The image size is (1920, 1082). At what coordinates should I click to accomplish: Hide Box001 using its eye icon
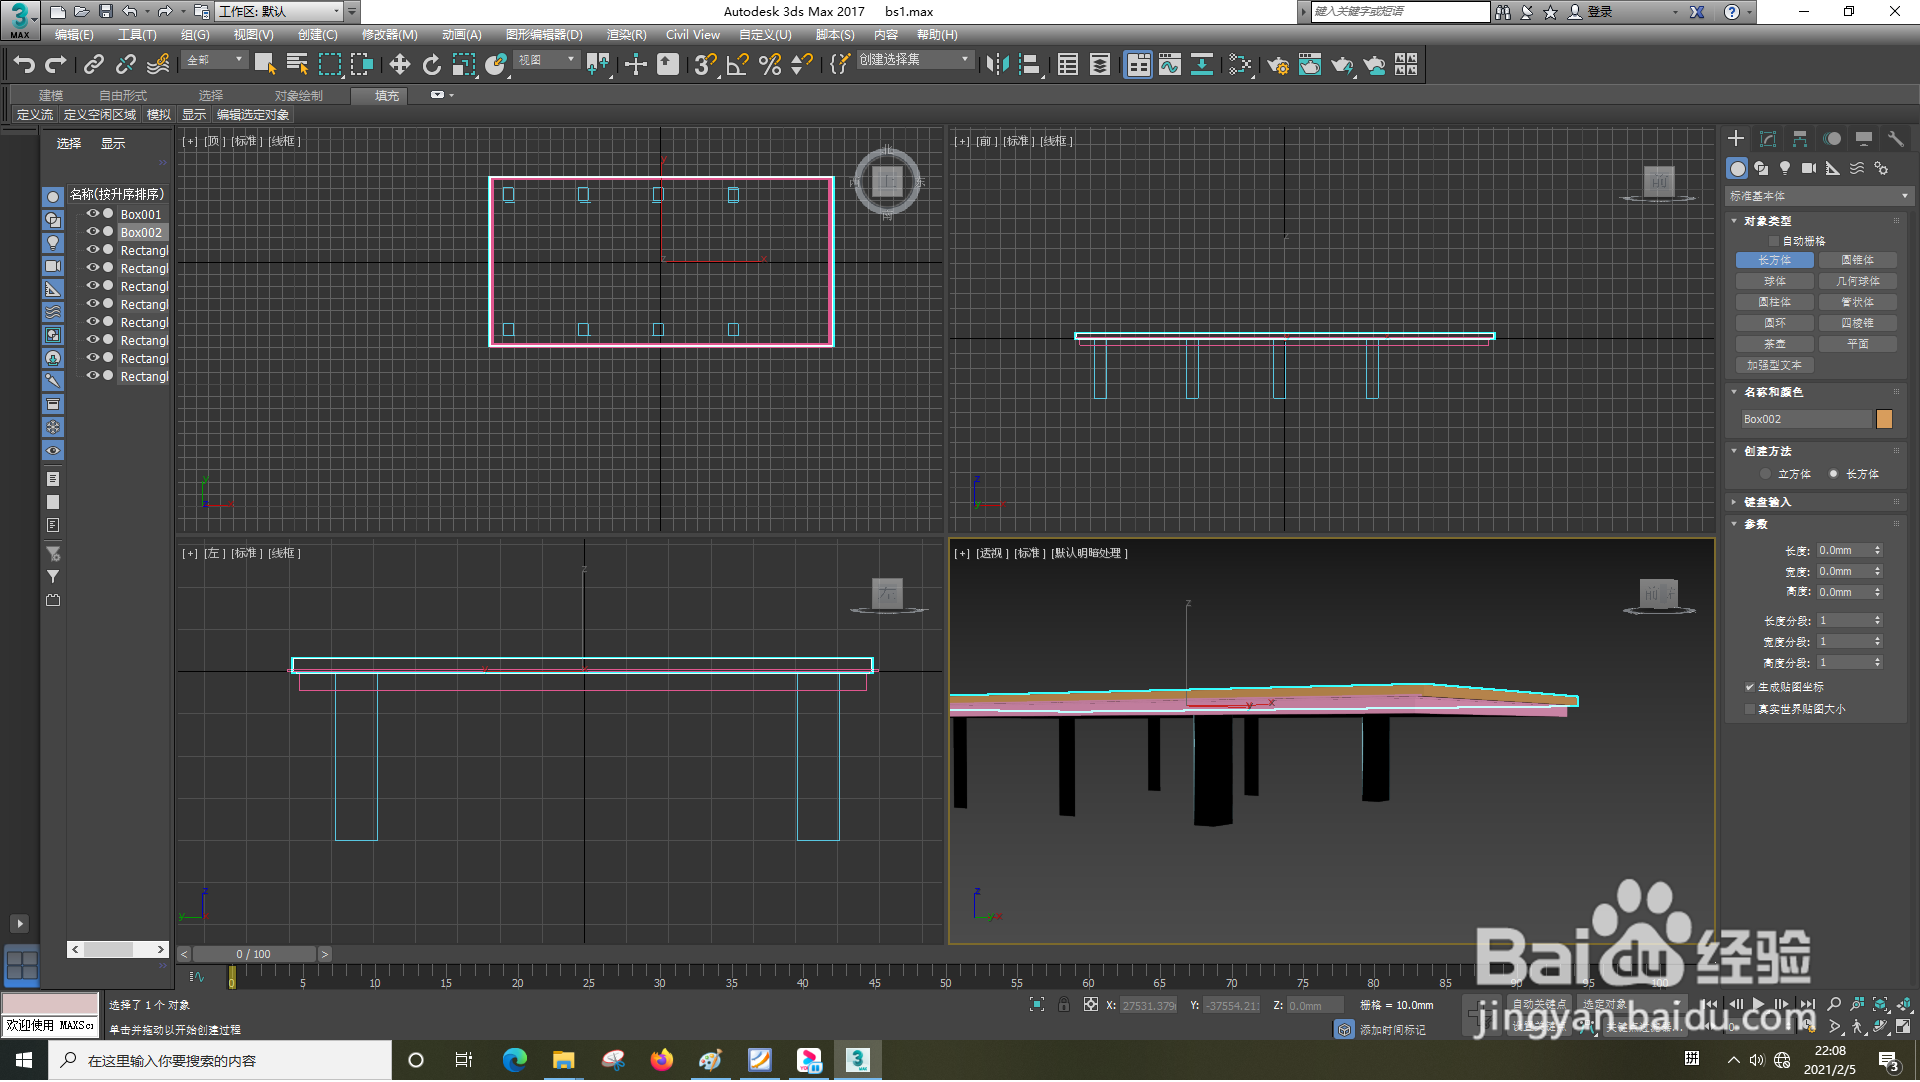click(93, 214)
